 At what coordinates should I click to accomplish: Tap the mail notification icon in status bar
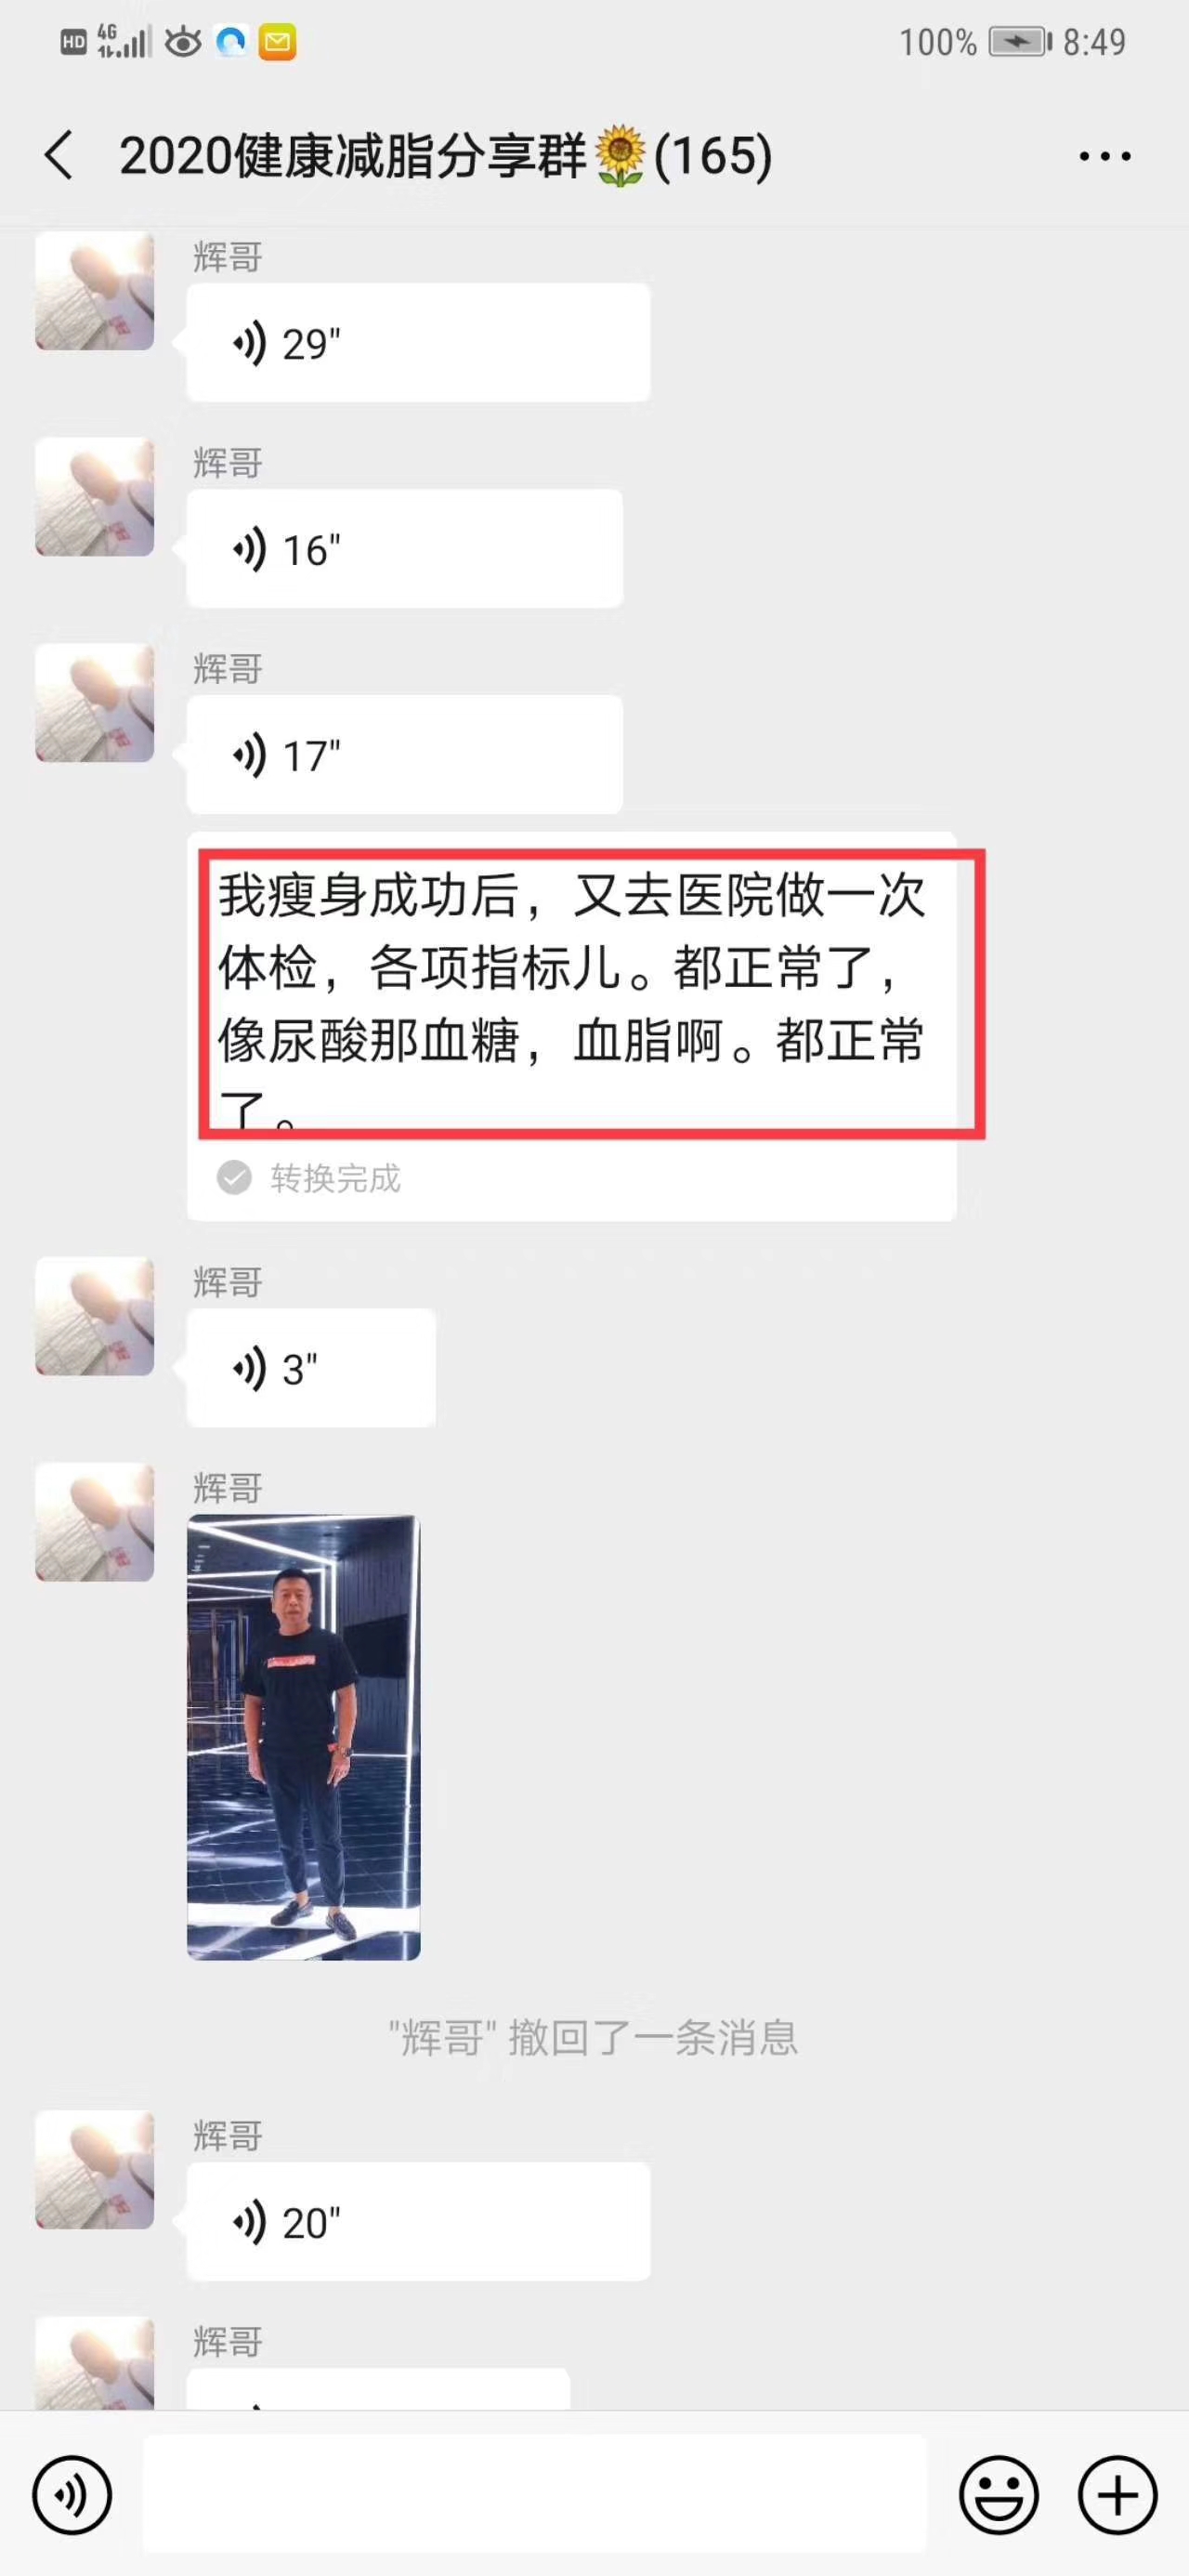[x=277, y=42]
